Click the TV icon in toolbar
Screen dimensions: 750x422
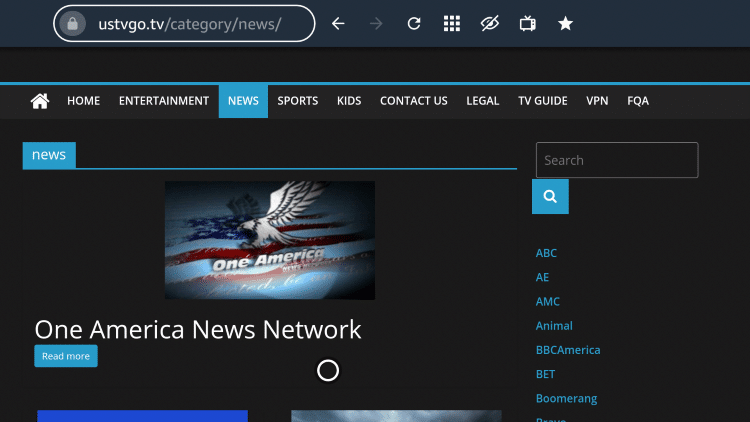[x=528, y=23]
